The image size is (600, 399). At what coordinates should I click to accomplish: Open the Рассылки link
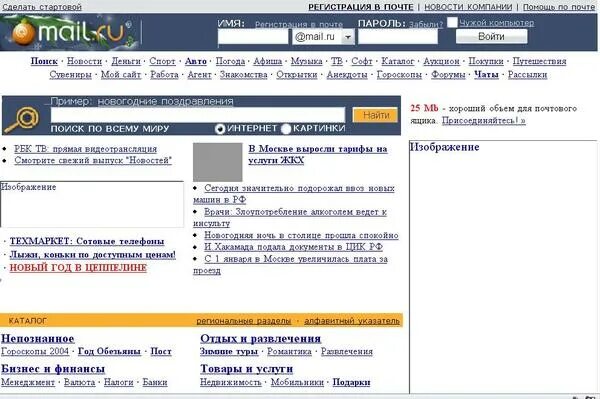(x=527, y=75)
